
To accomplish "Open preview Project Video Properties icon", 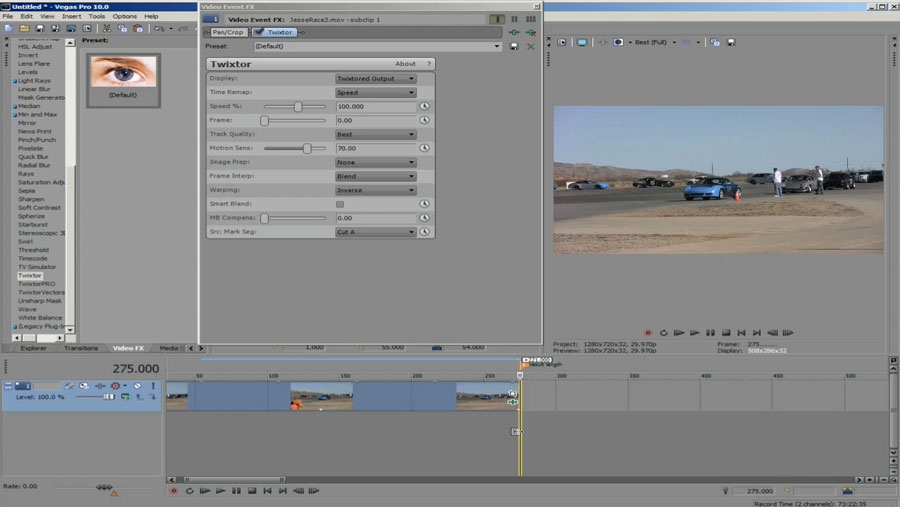I will (x=562, y=42).
